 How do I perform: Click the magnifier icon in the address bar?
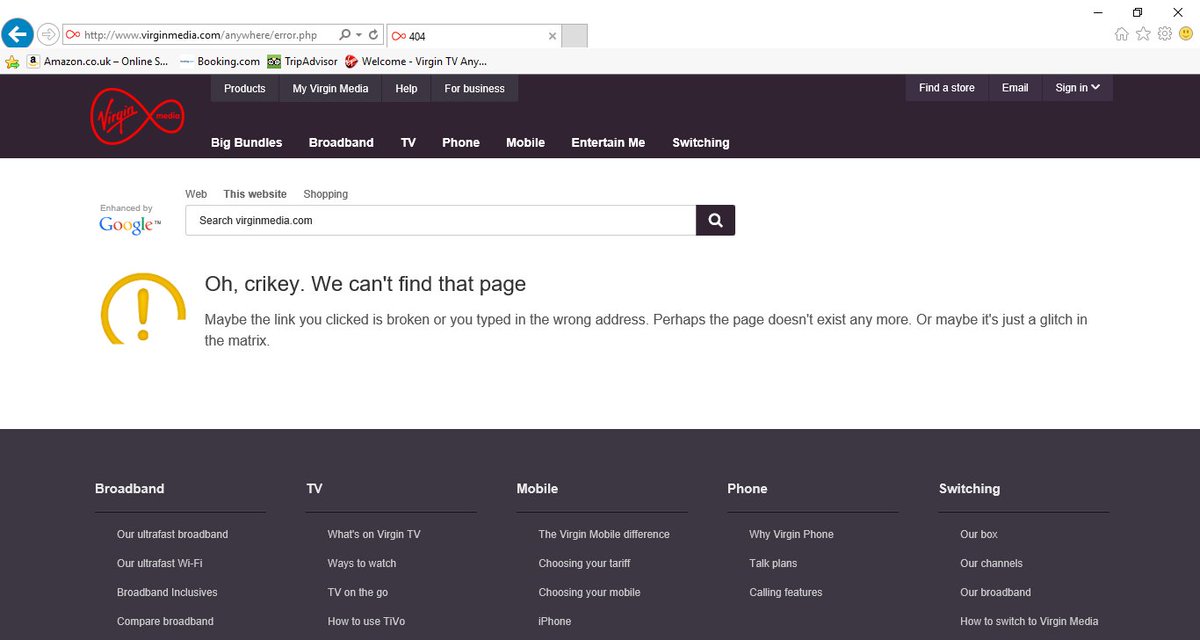coord(345,35)
